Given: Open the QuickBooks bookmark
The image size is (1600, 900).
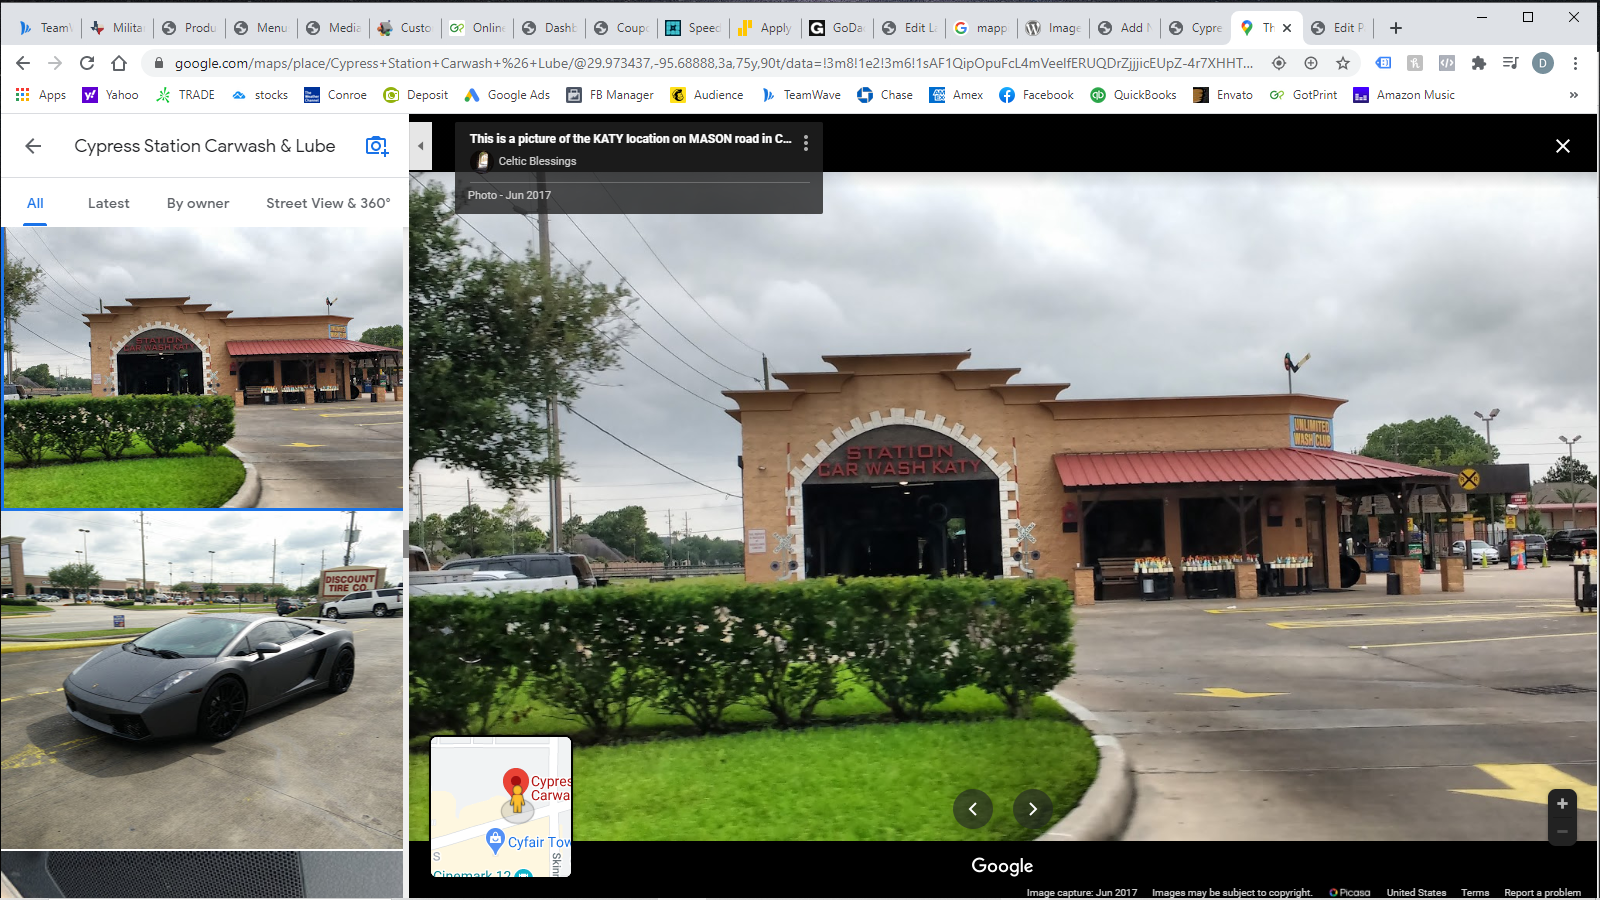Looking at the screenshot, I should [x=1133, y=95].
